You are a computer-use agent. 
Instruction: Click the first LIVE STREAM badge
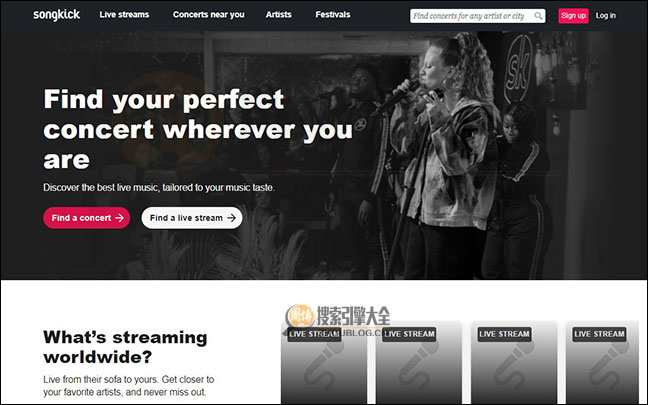click(x=314, y=334)
